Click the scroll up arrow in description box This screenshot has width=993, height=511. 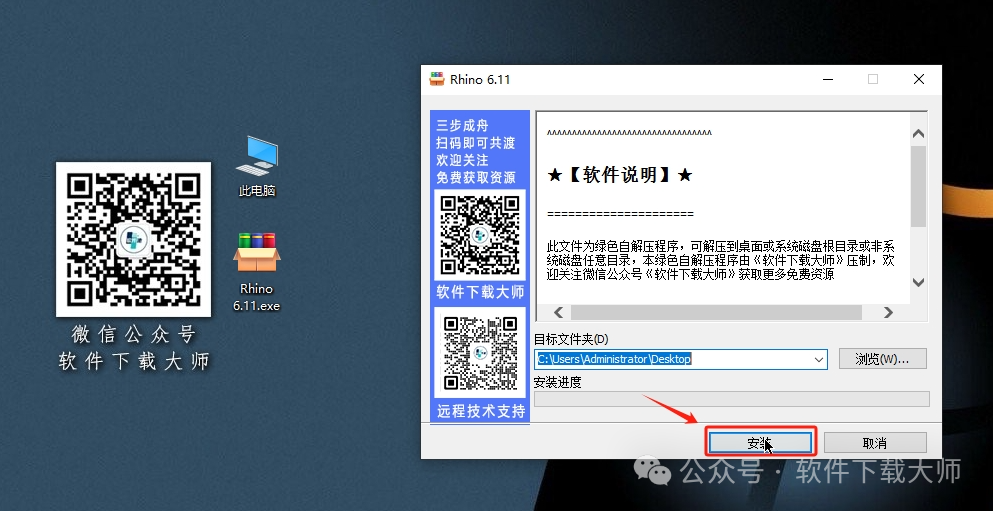tap(919, 134)
